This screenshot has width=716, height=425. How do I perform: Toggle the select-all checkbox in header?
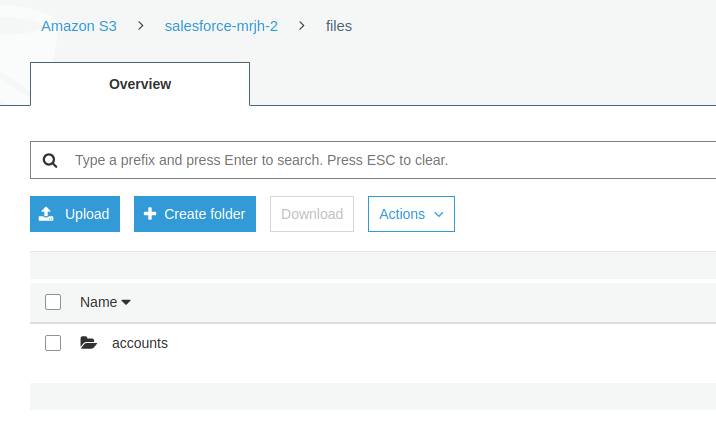(54, 302)
